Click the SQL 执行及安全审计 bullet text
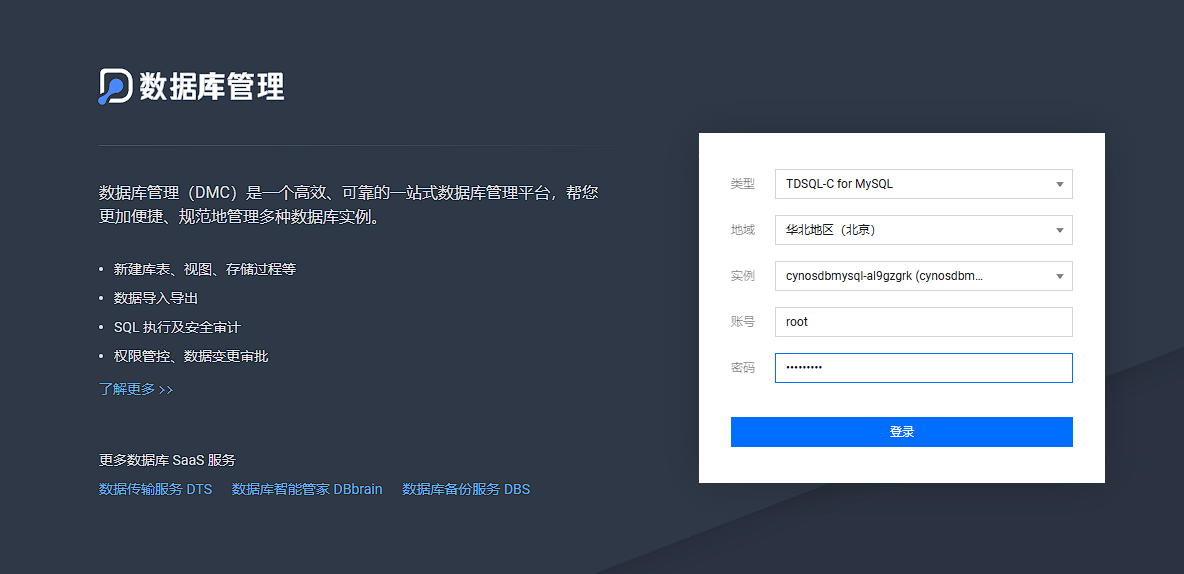Image resolution: width=1184 pixels, height=574 pixels. coord(177,327)
